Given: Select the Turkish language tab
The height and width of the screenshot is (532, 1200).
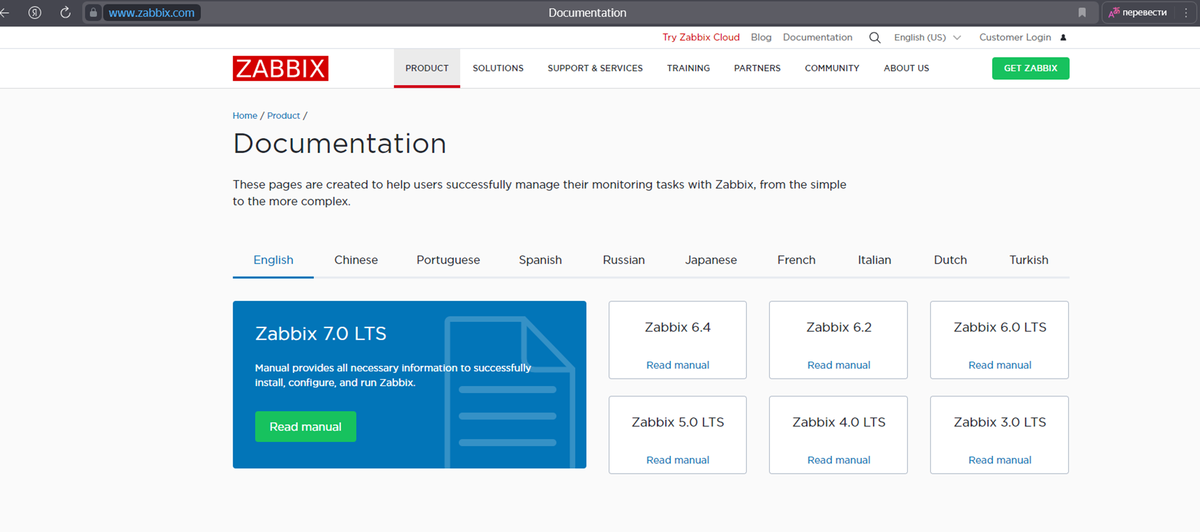Looking at the screenshot, I should 1029,260.
